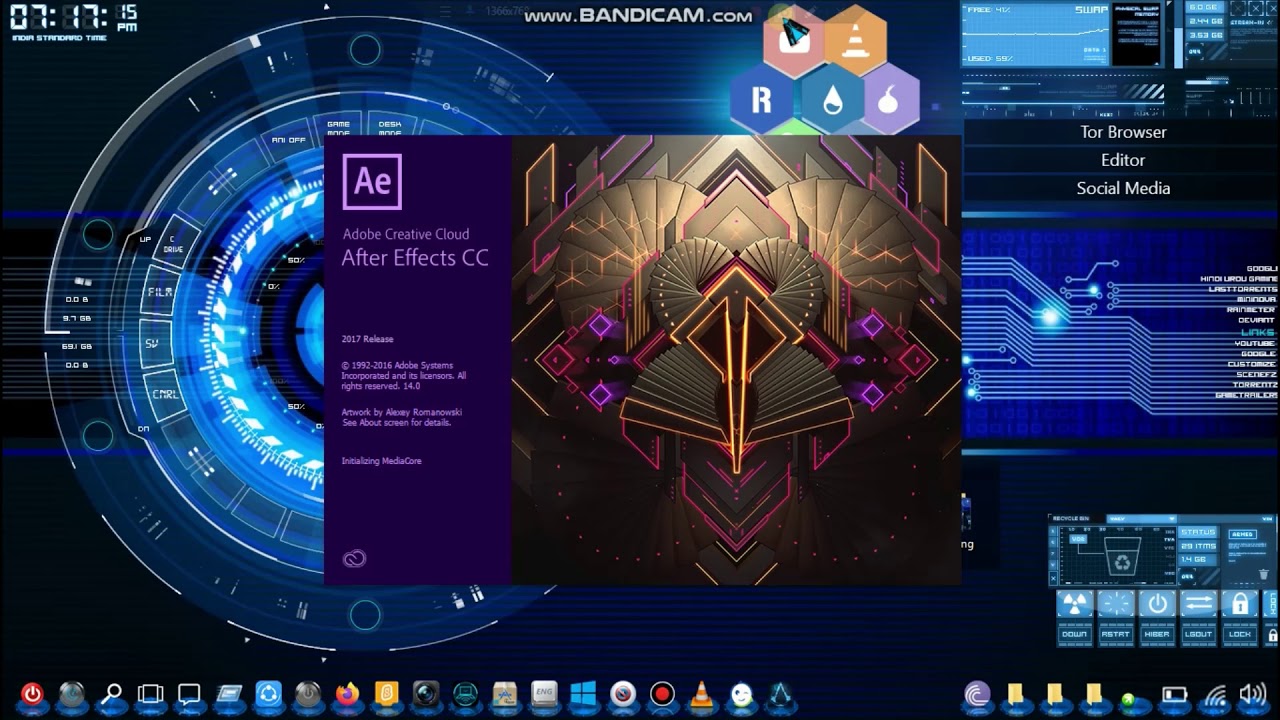Click the padlock lock icon tile
The width and height of the screenshot is (1280, 720).
pos(1239,604)
